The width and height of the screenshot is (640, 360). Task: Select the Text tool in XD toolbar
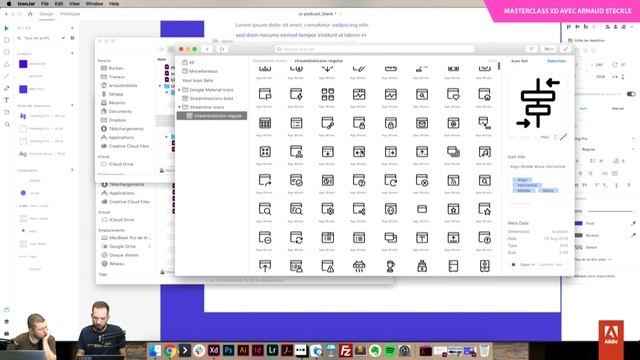click(6, 100)
